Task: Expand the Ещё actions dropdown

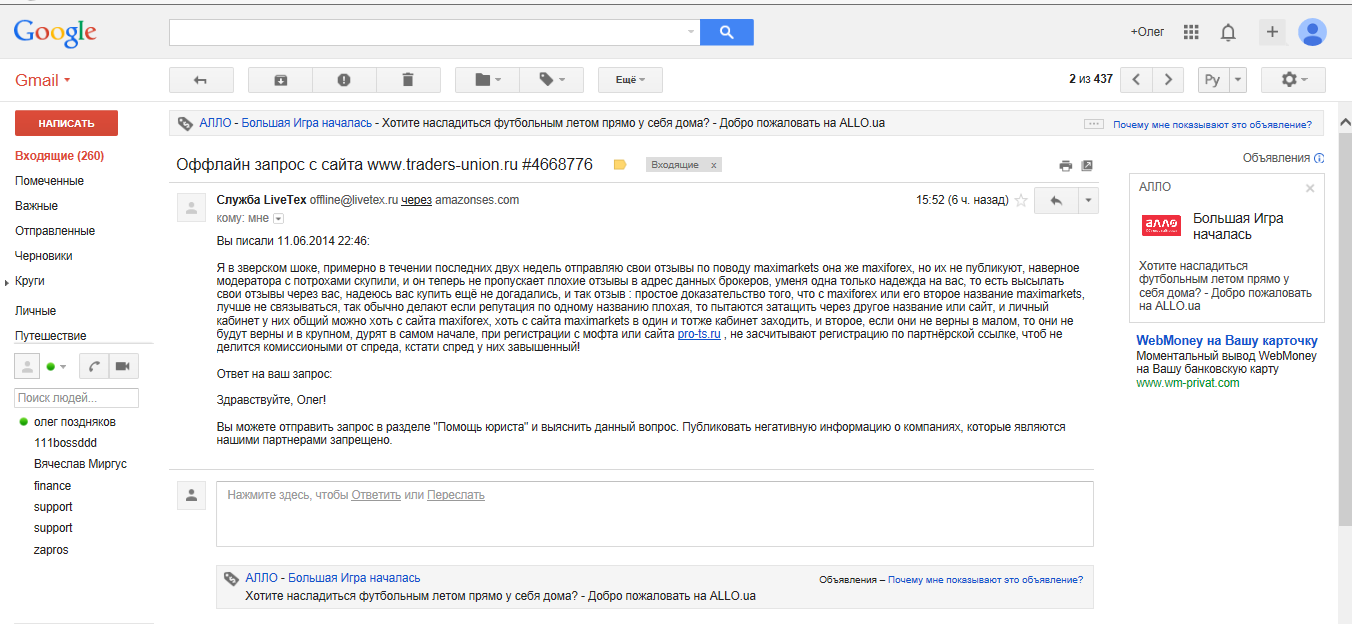Action: pos(630,80)
